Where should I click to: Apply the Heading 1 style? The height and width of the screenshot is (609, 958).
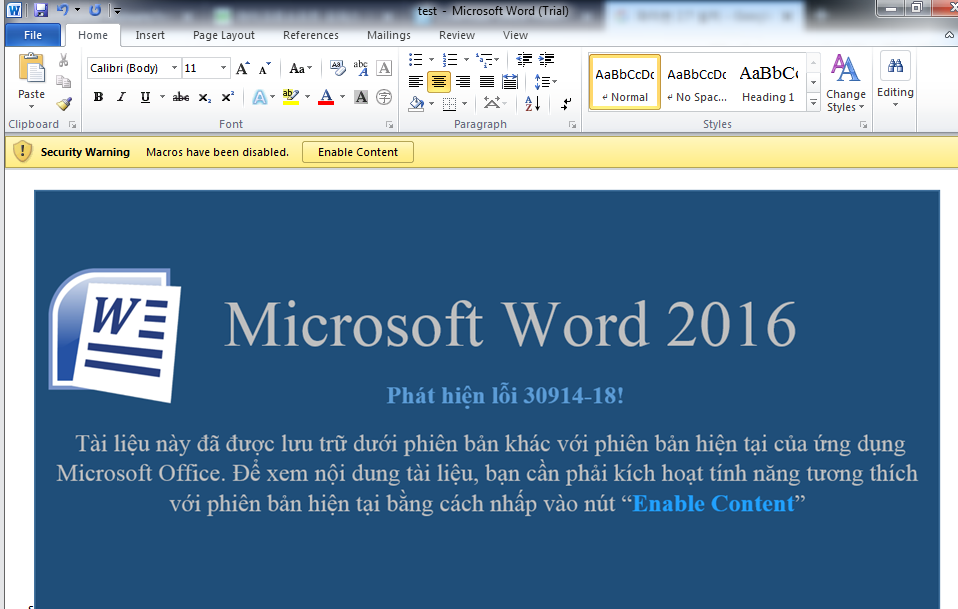tap(769, 82)
